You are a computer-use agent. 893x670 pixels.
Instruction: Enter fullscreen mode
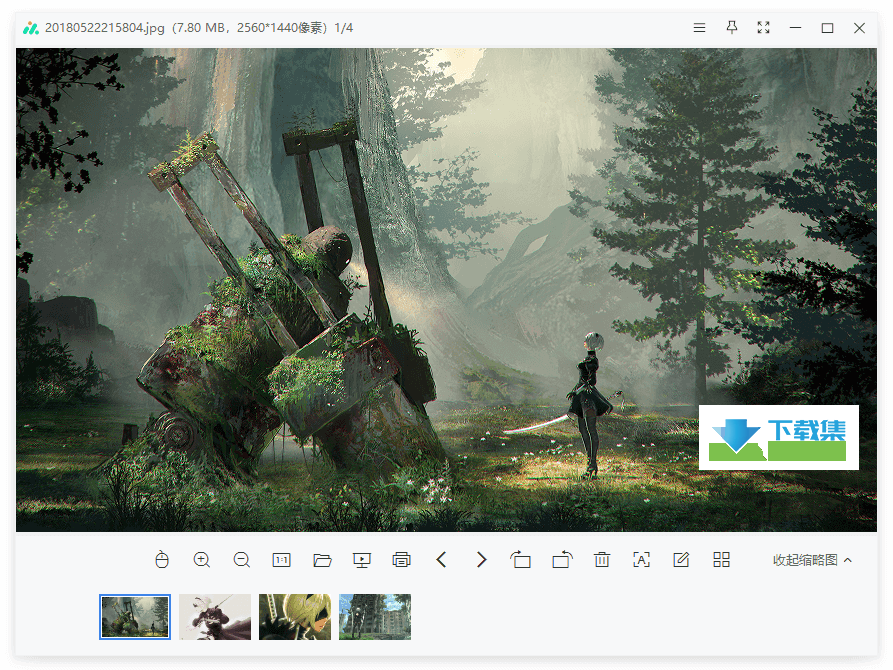(x=764, y=27)
